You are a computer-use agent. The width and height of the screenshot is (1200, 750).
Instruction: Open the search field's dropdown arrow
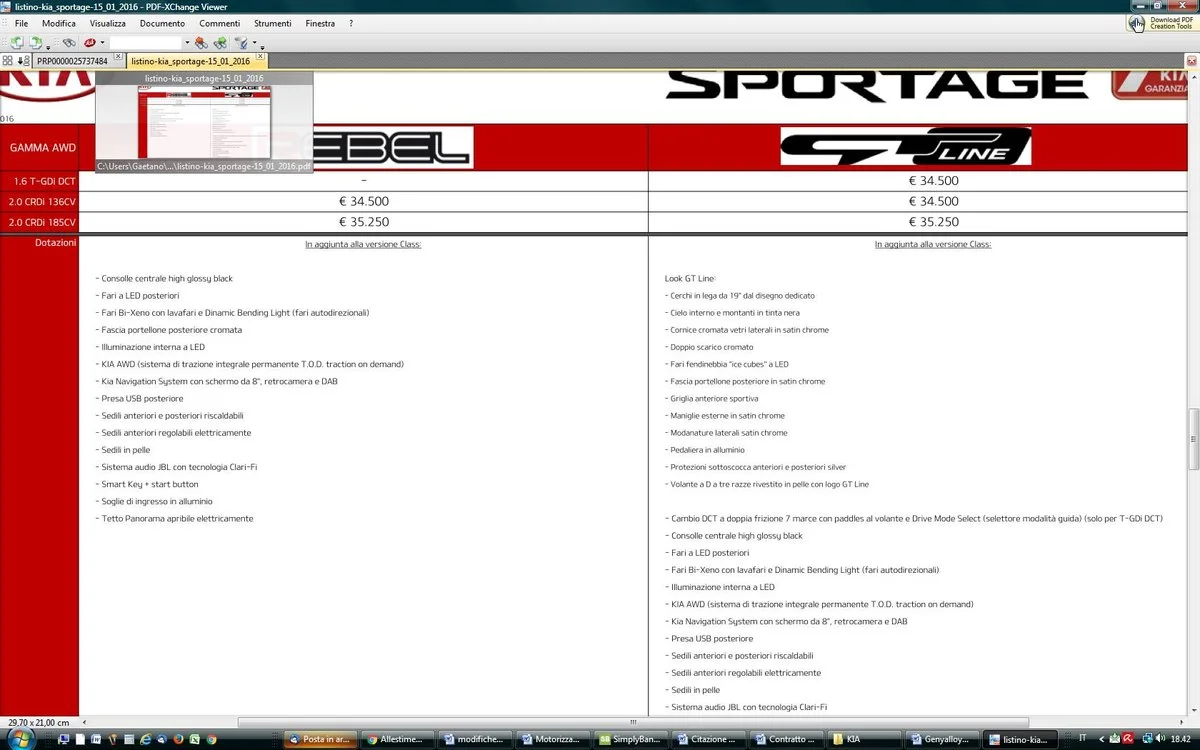tap(187, 42)
